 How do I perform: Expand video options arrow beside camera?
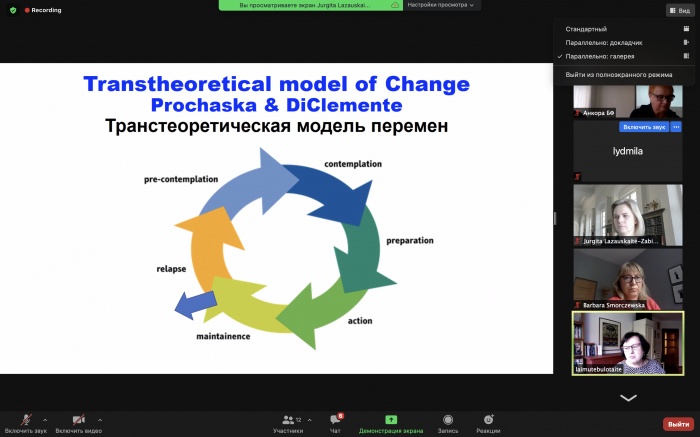tap(100, 420)
